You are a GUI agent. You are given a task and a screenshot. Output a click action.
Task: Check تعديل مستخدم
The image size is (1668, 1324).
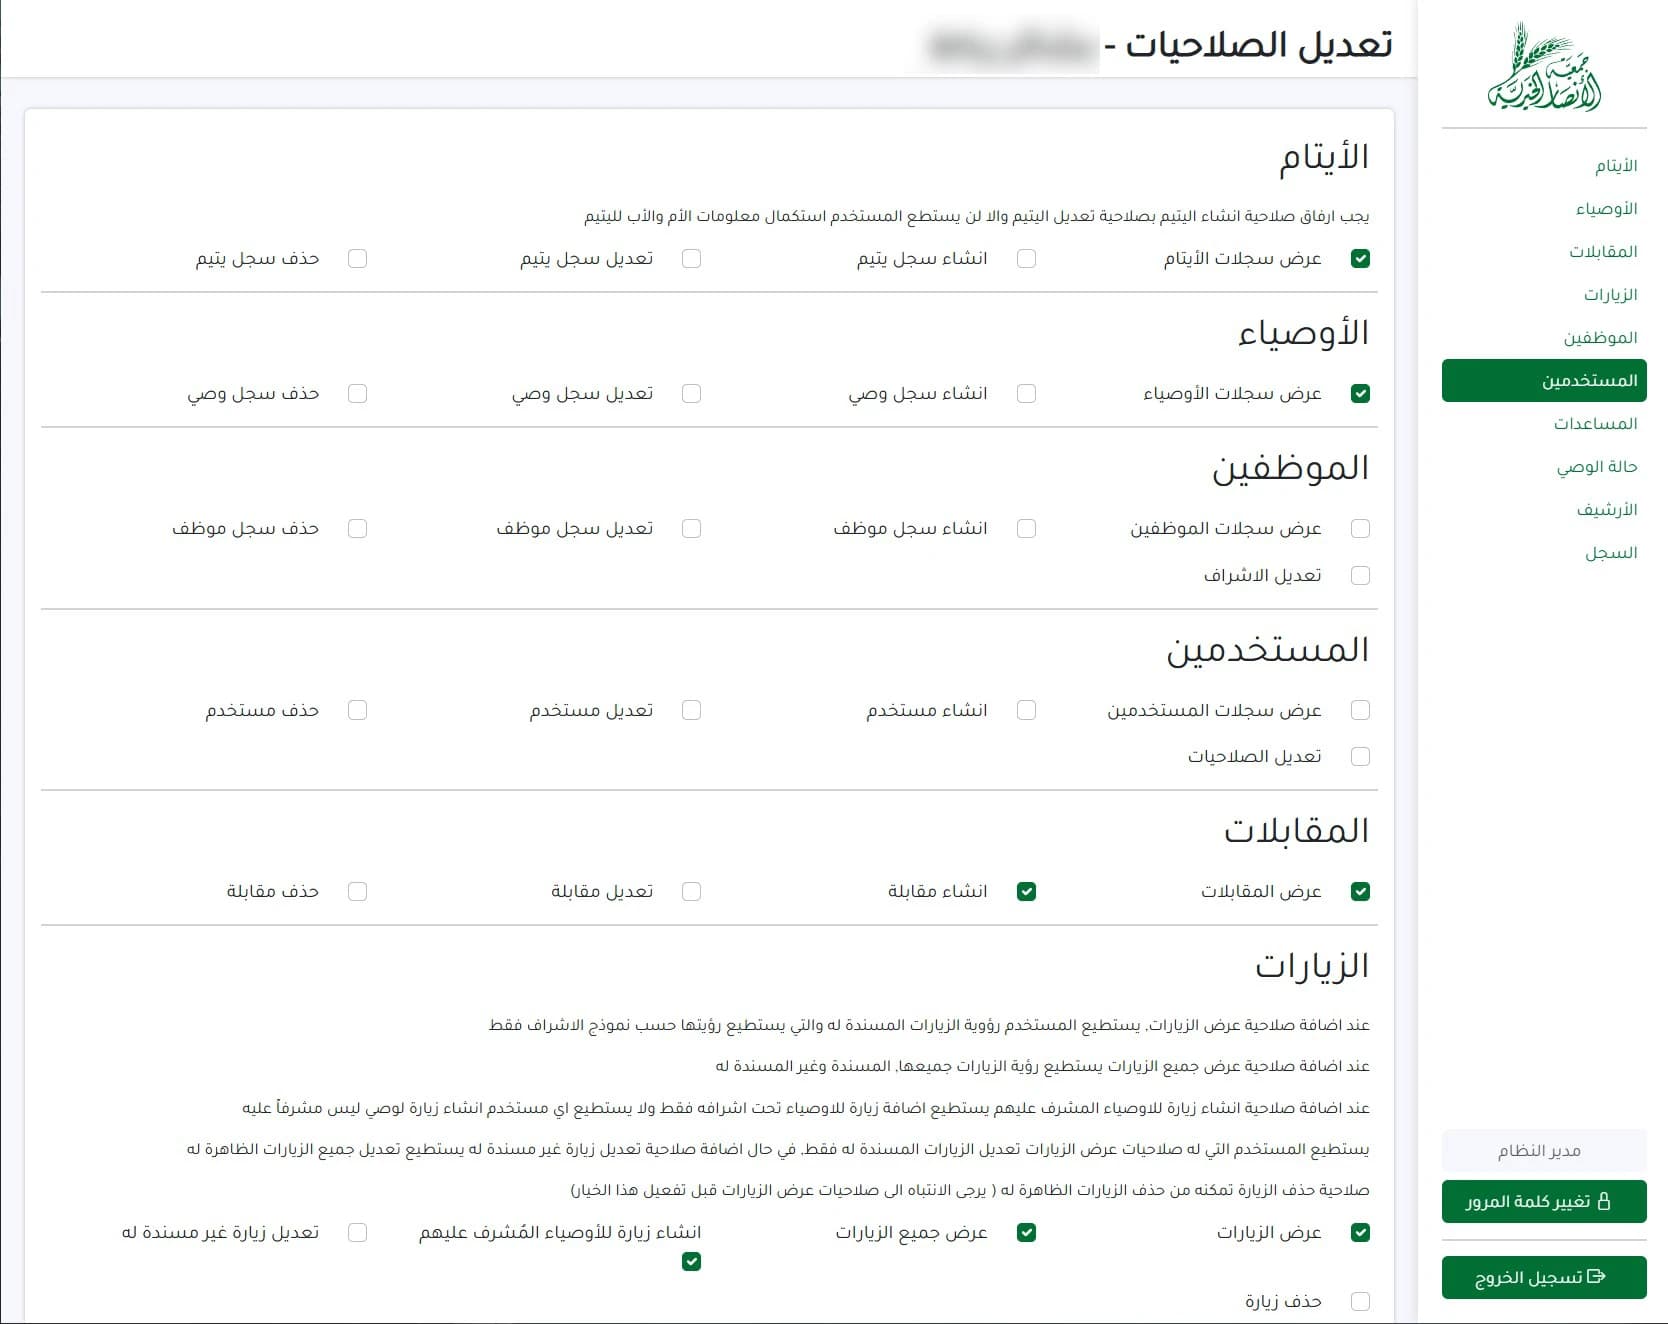pos(691,711)
